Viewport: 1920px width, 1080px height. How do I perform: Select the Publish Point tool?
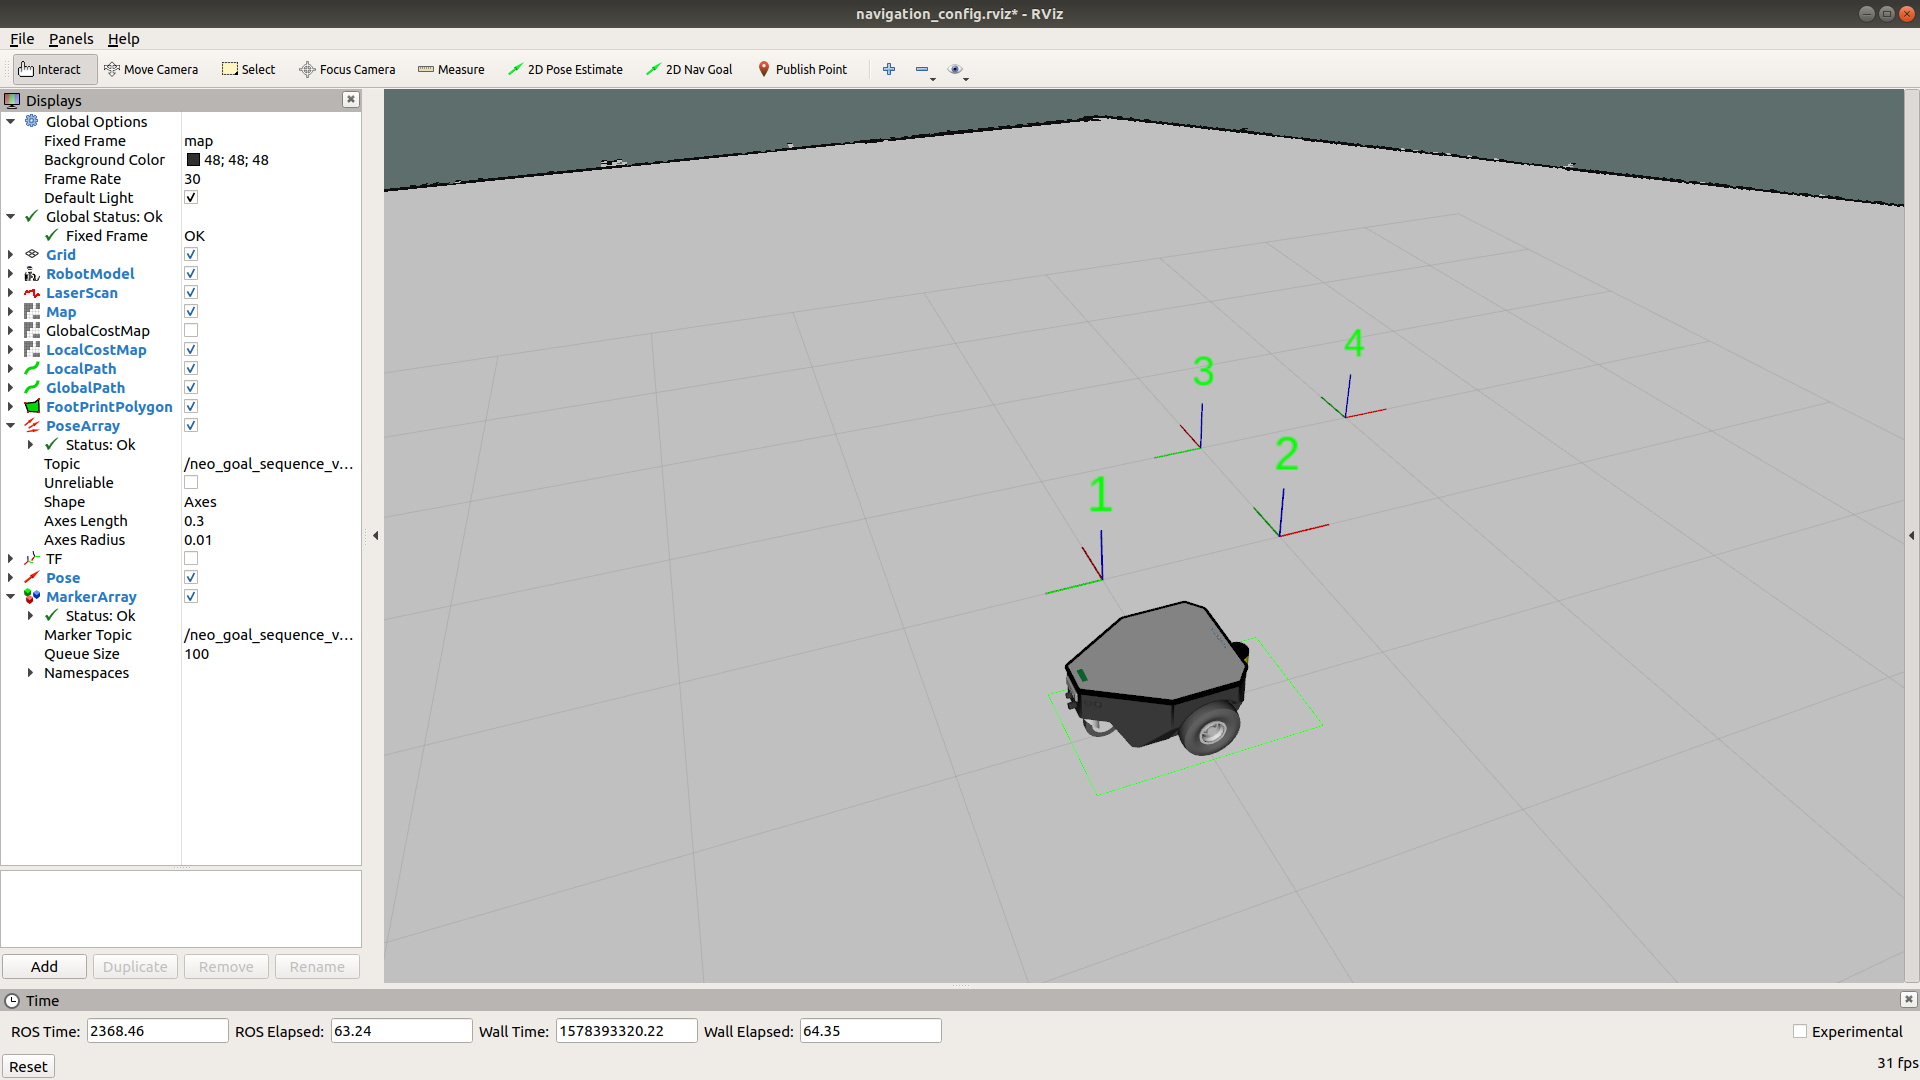[x=802, y=69]
